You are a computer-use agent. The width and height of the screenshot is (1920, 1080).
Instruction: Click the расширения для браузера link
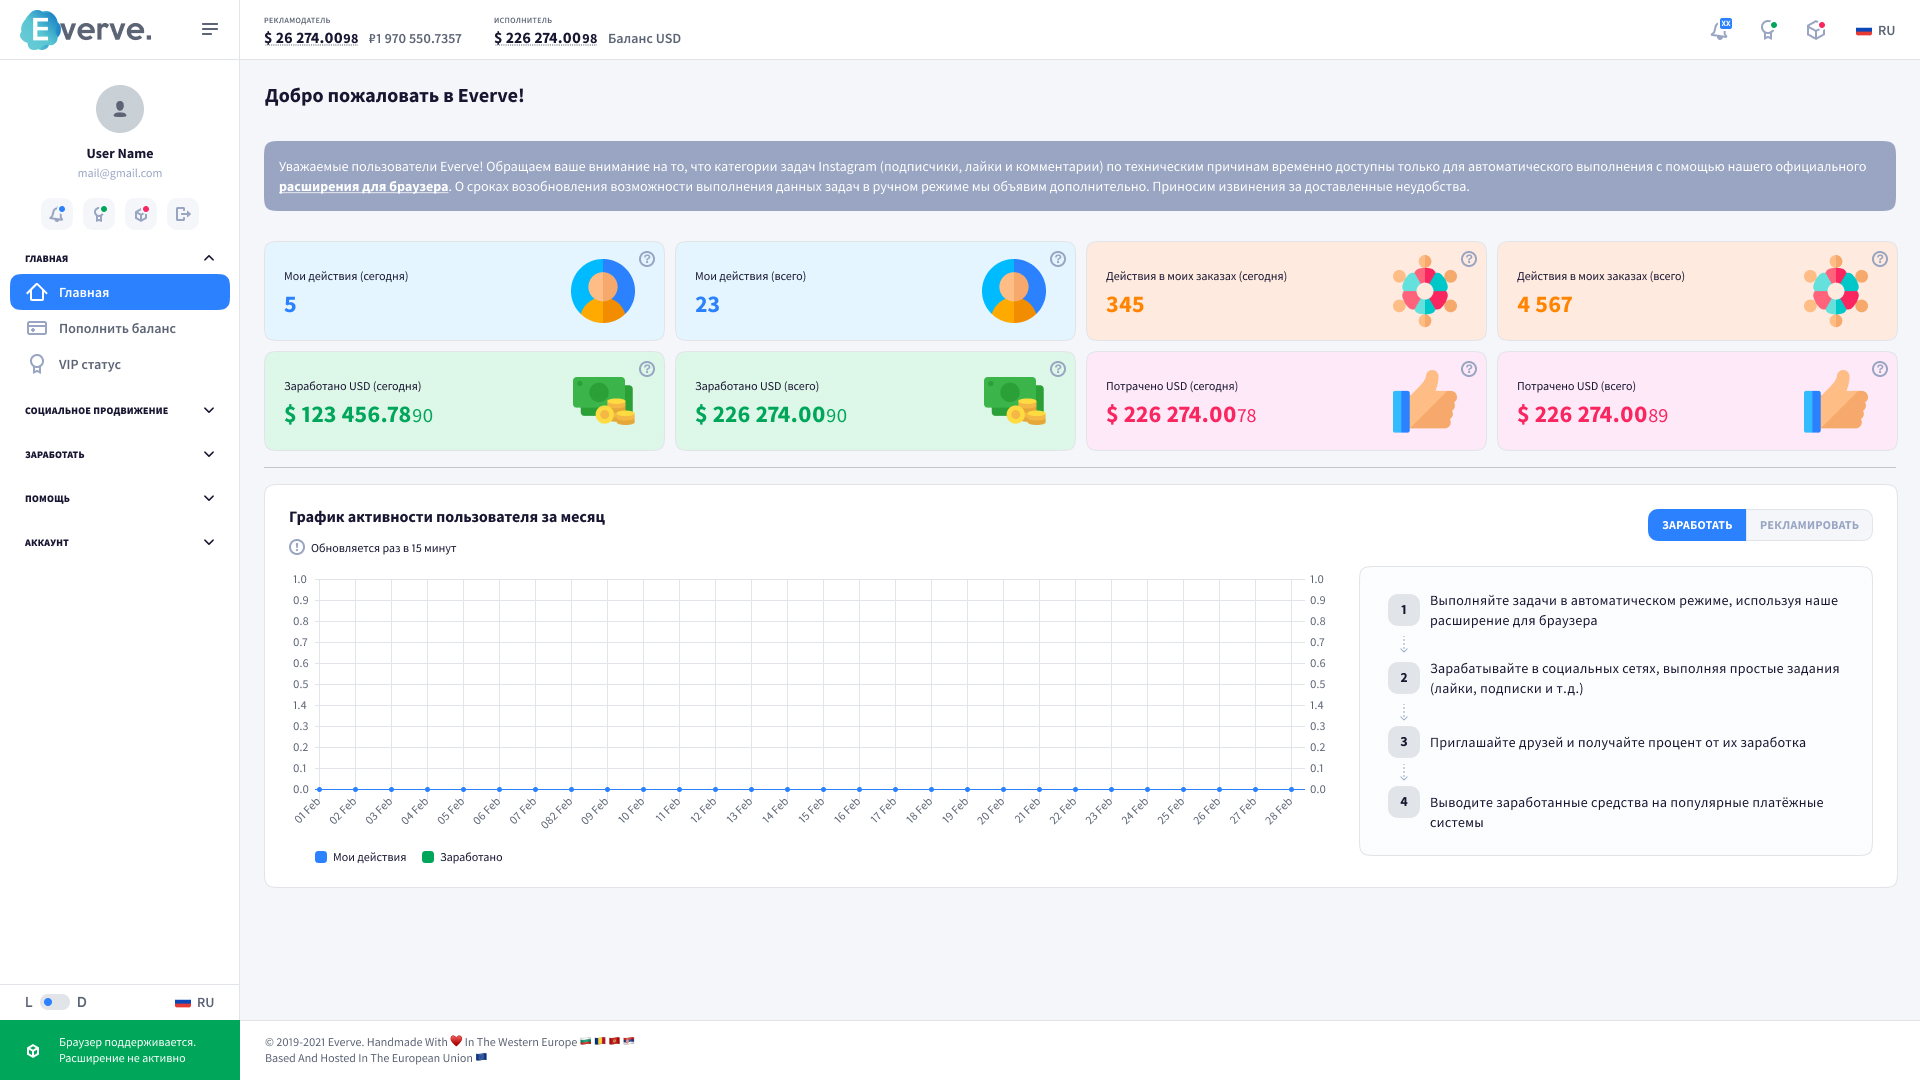[363, 187]
